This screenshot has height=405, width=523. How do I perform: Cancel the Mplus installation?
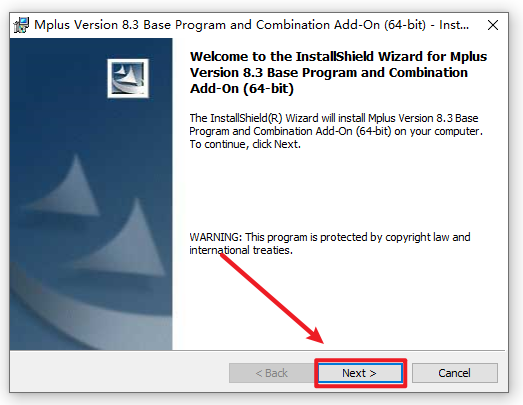pos(455,373)
